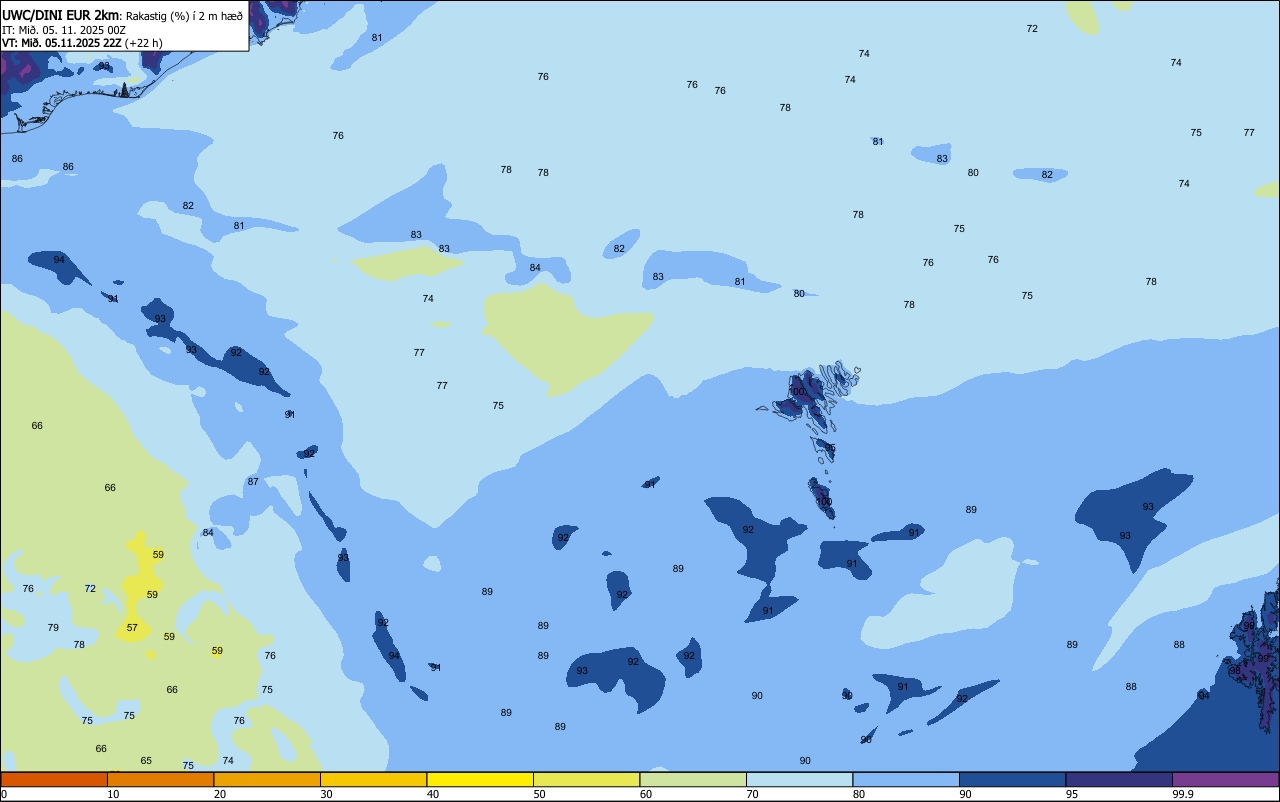
Task: Click the humidity value "100" on the islands
Action: [x=824, y=502]
